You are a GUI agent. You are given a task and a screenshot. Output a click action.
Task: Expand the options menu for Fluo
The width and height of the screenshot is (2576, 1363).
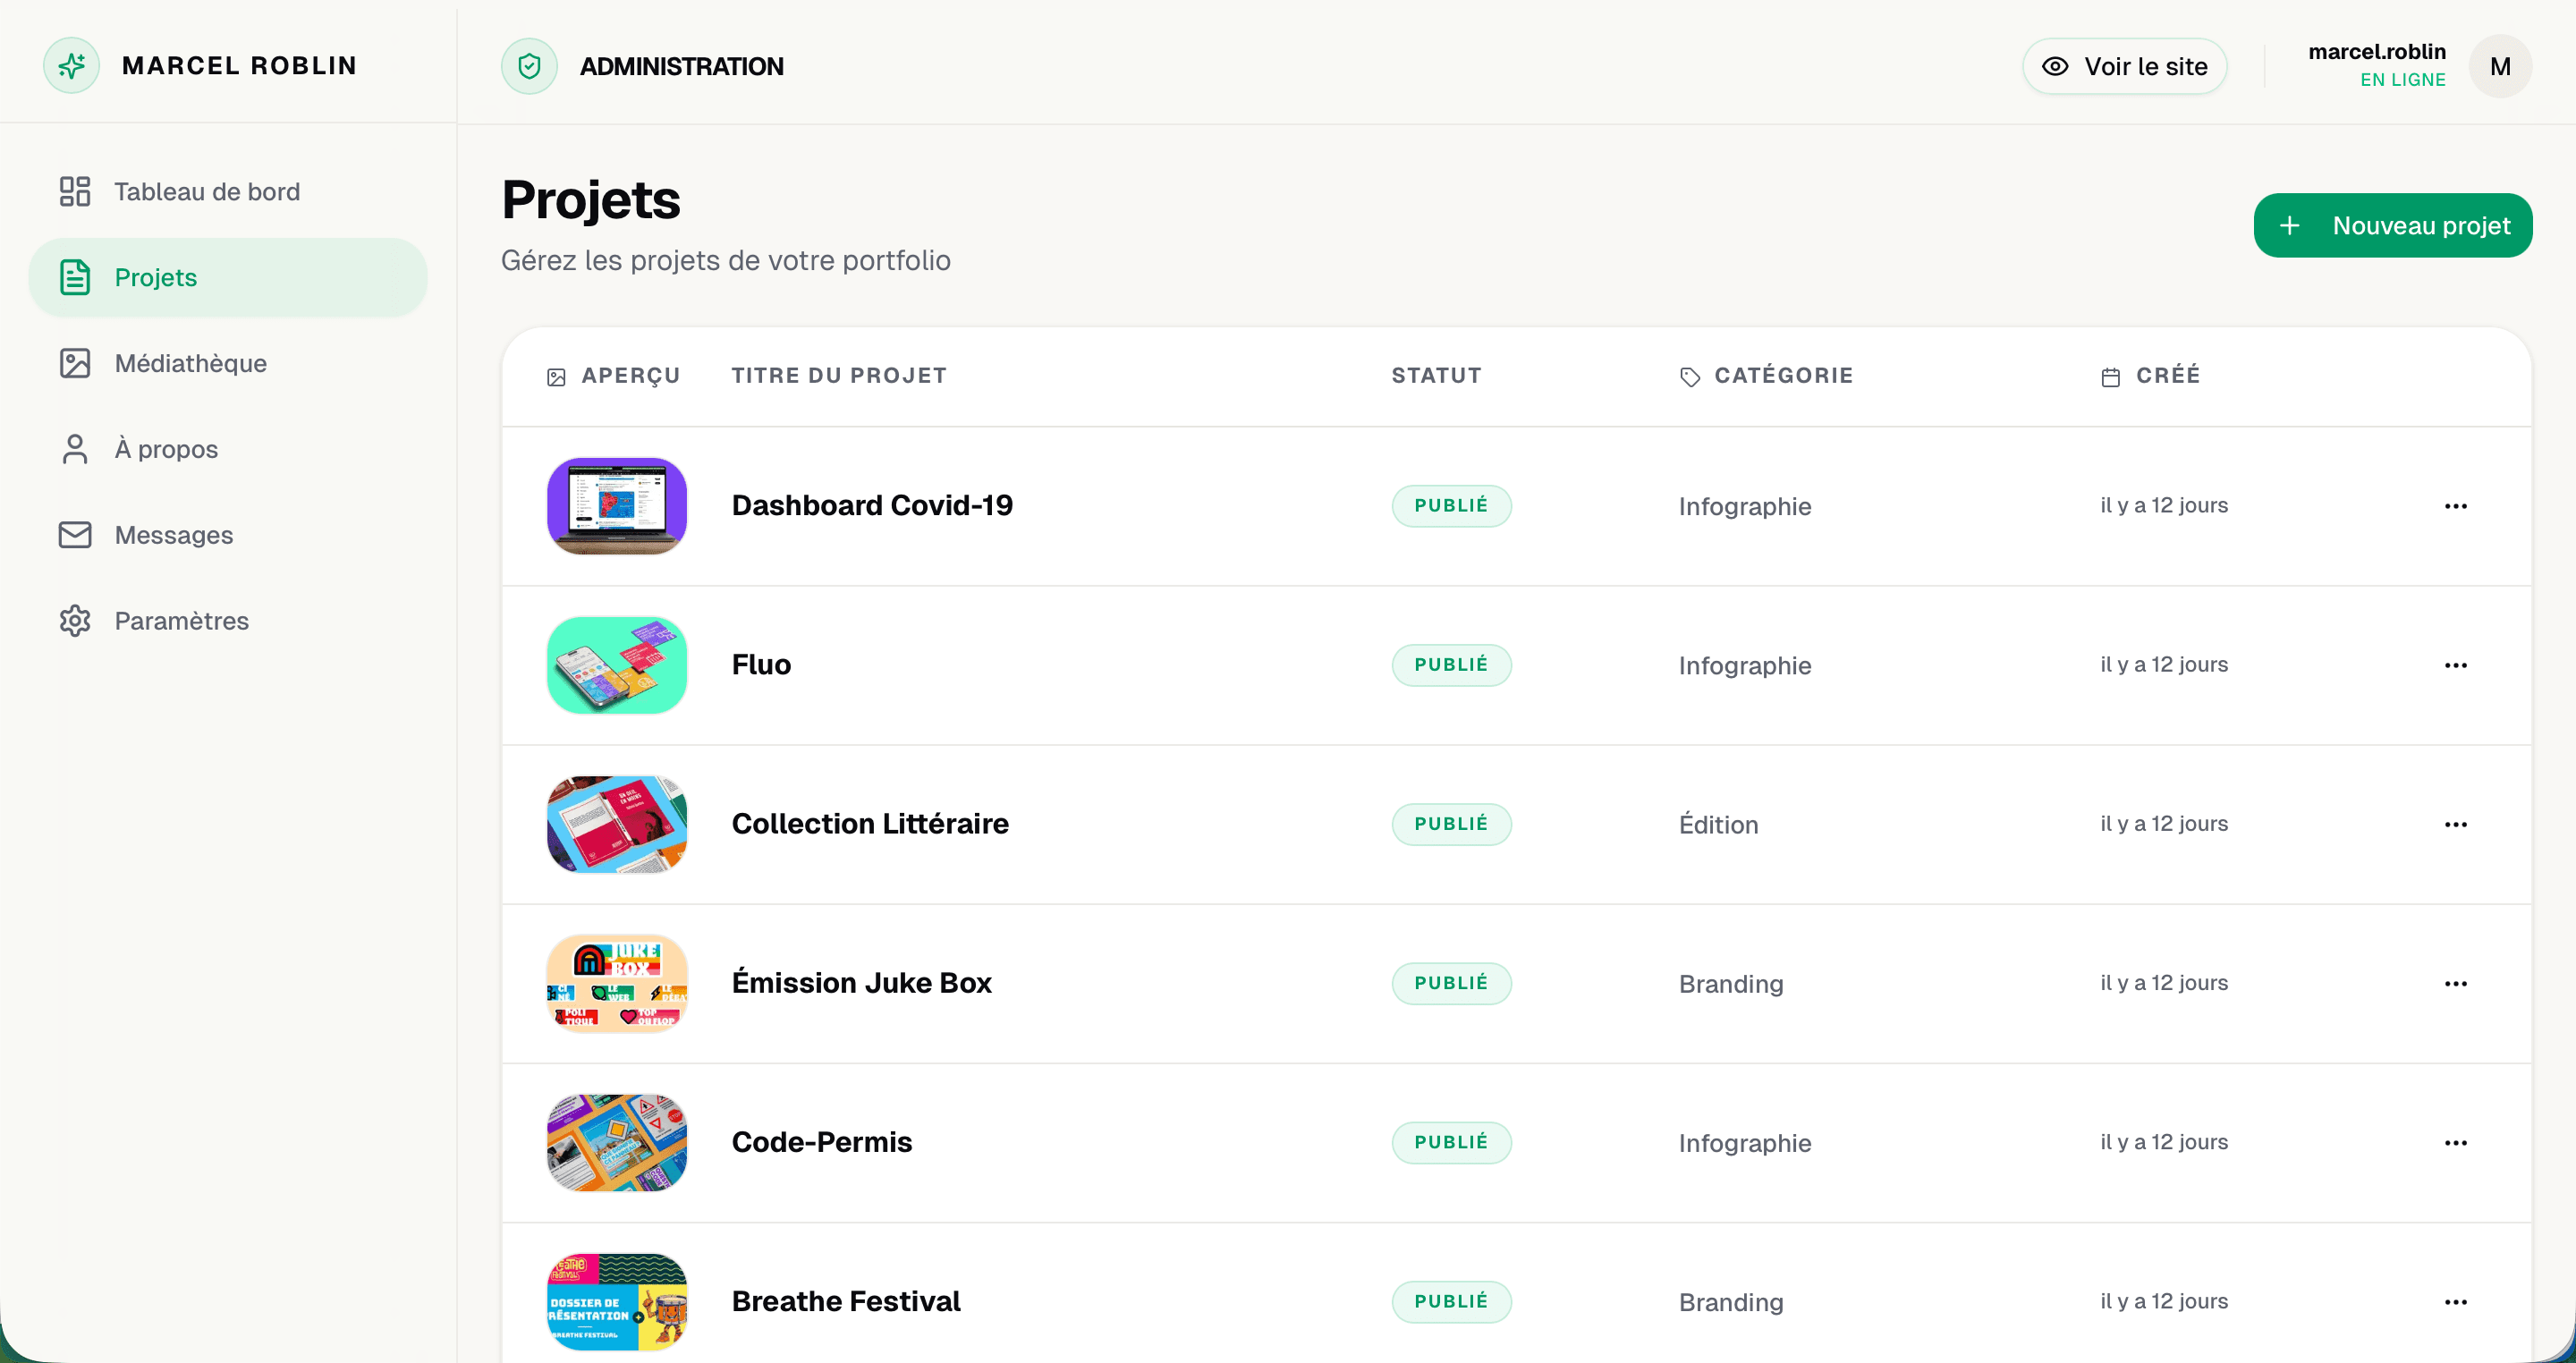(x=2455, y=665)
